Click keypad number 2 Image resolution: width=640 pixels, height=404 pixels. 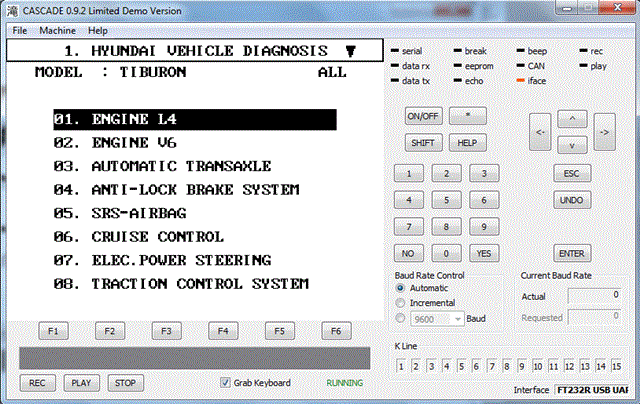(x=447, y=174)
